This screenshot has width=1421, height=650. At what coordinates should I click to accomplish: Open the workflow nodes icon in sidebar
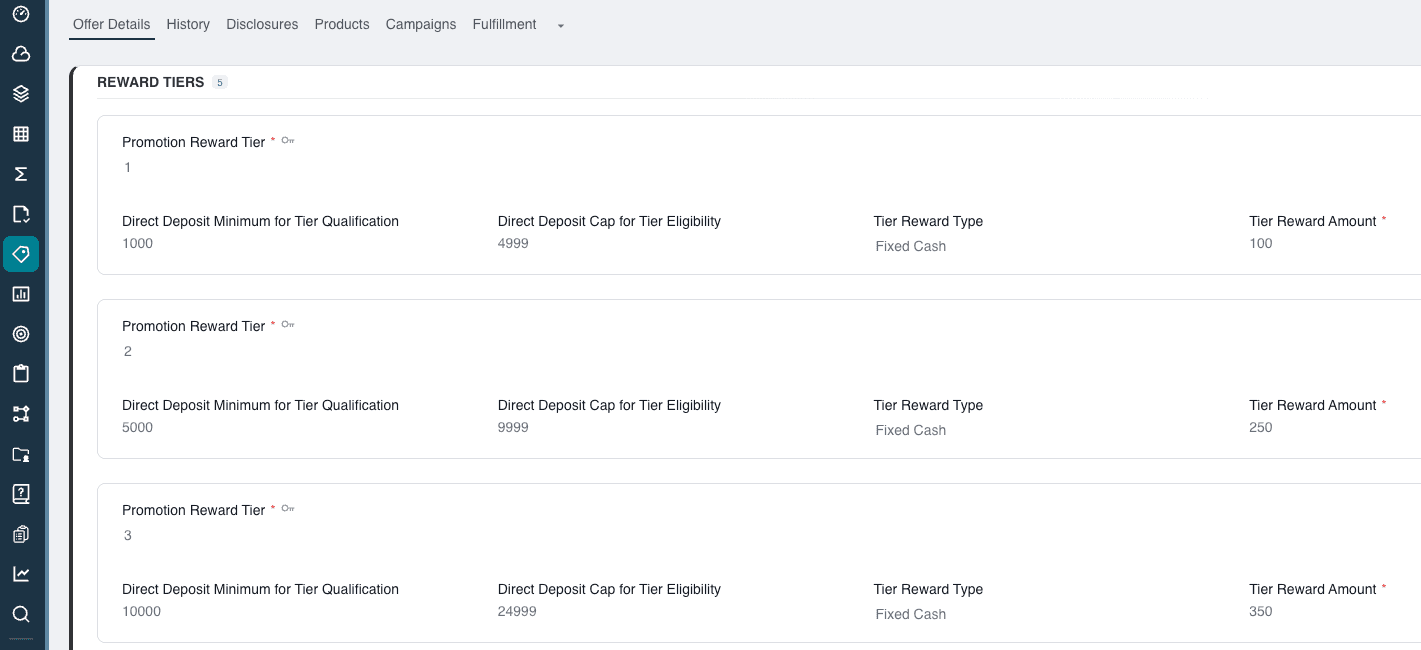point(21,414)
